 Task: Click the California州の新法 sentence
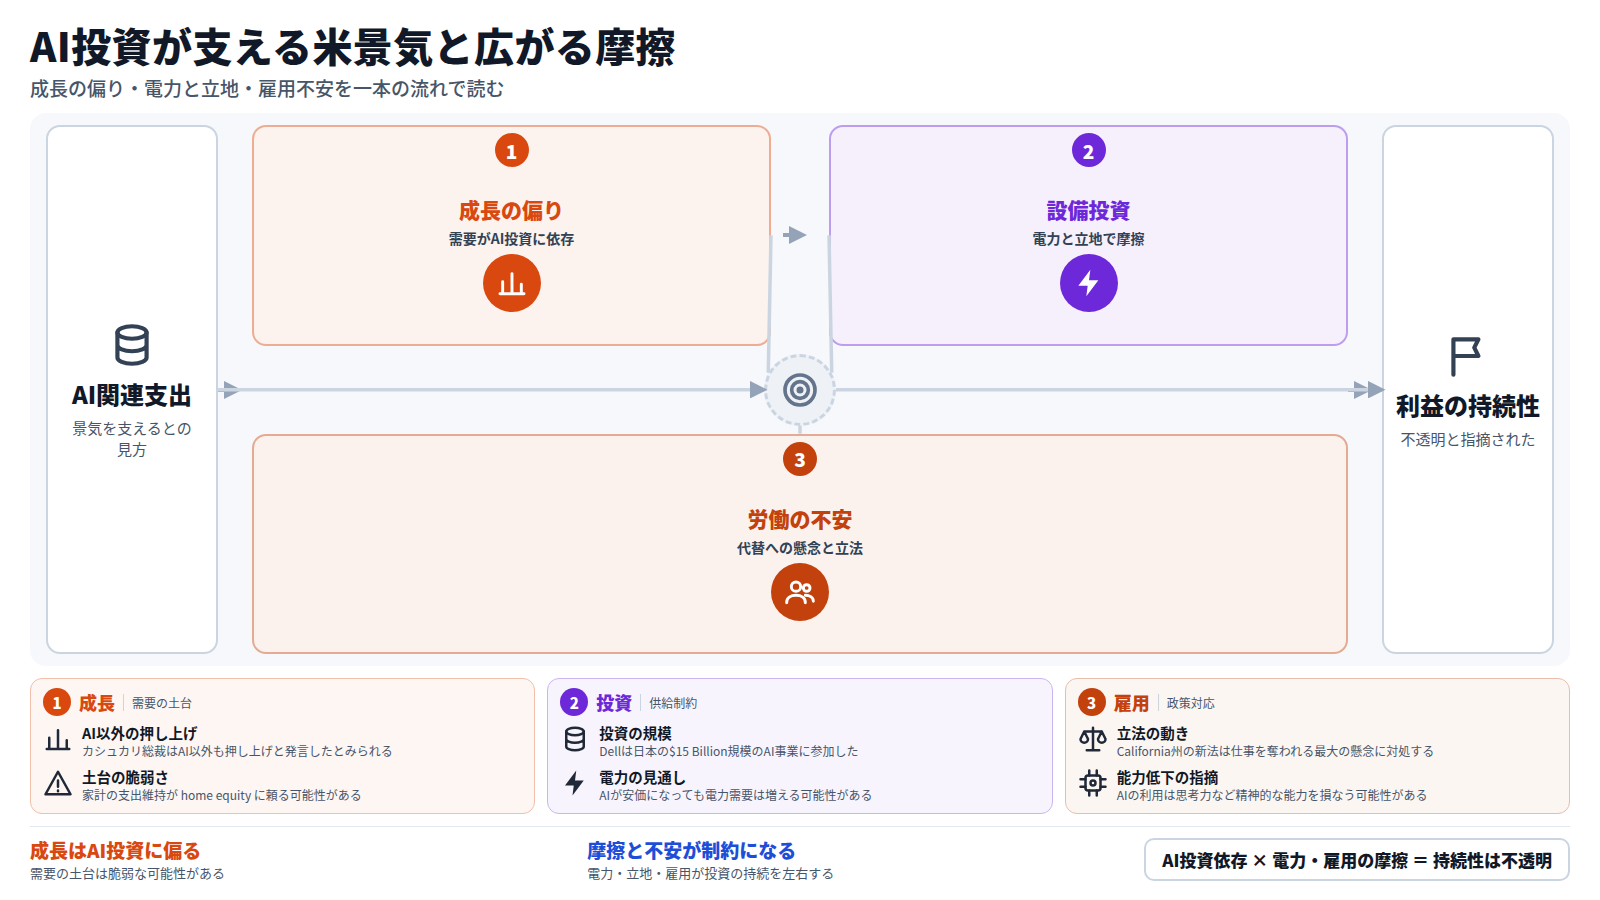tap(1275, 752)
